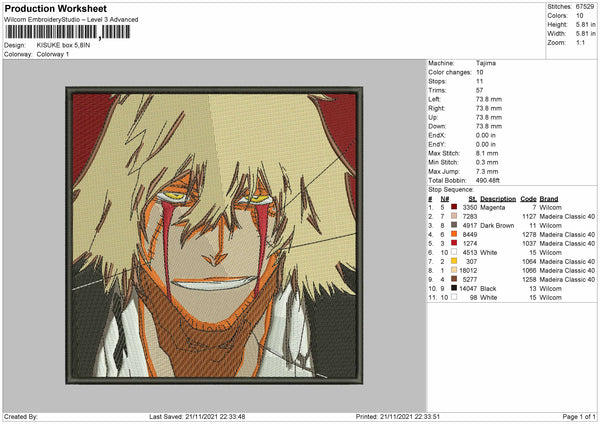
Task: Click the 'Brand' column header
Action: click(x=549, y=199)
